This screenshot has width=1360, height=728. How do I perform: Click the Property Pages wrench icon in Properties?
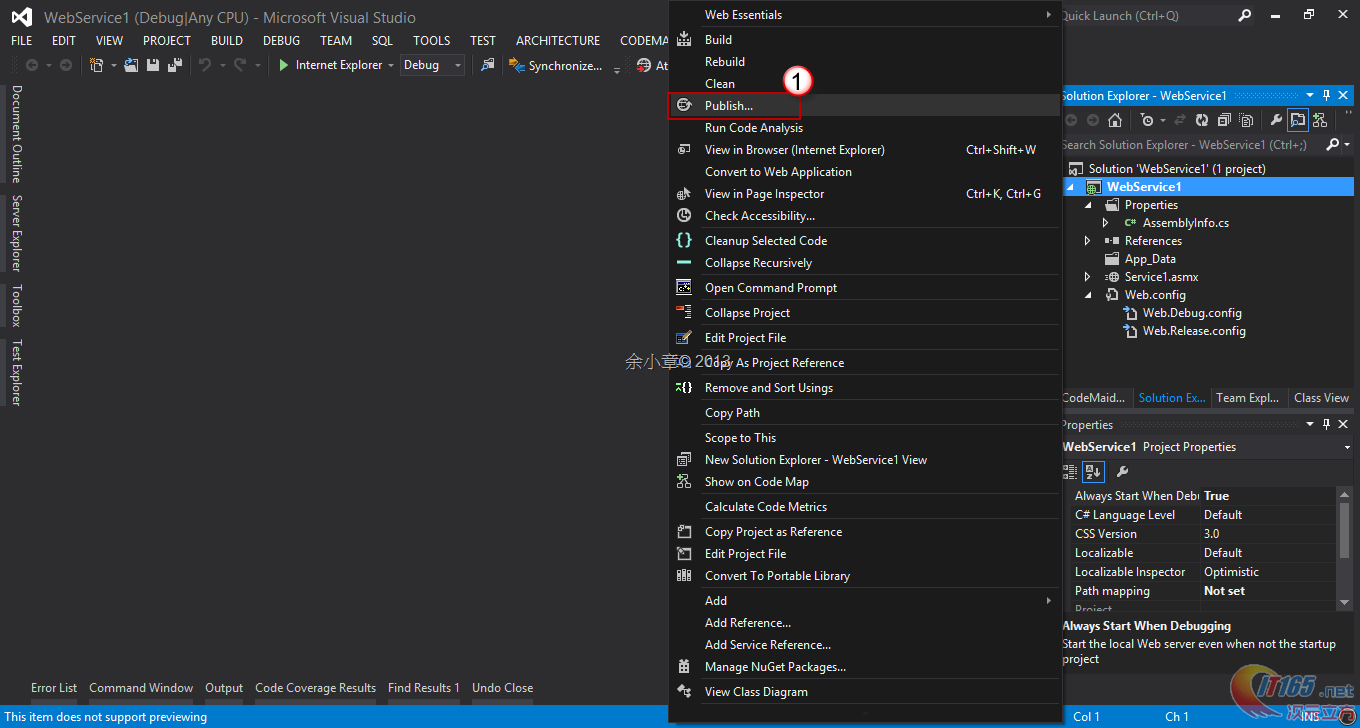click(1122, 472)
